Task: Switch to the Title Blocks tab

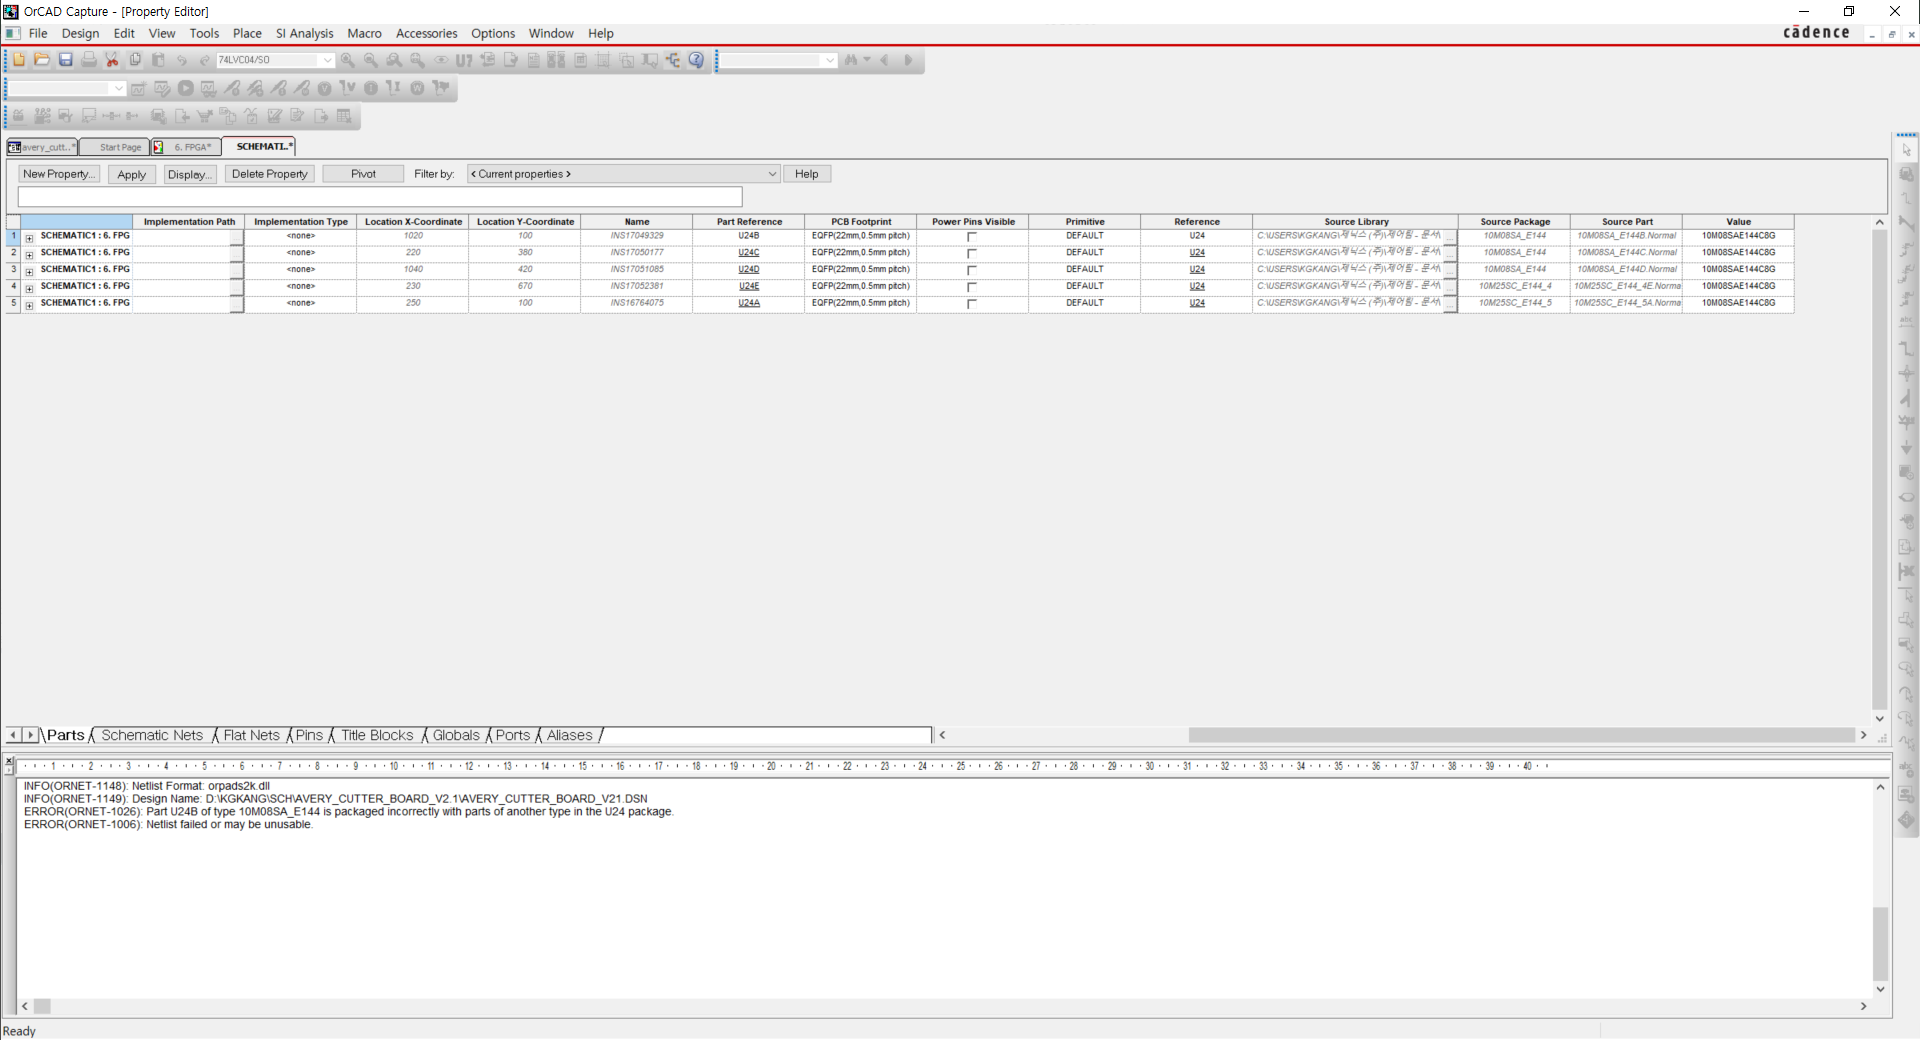Action: pyautogui.click(x=377, y=735)
